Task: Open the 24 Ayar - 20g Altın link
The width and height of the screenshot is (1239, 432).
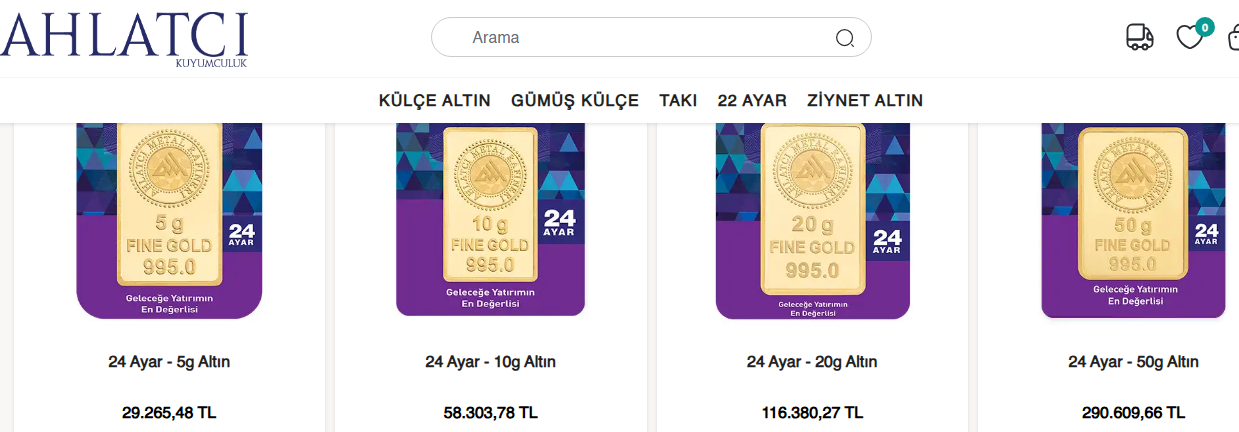Action: click(x=812, y=362)
